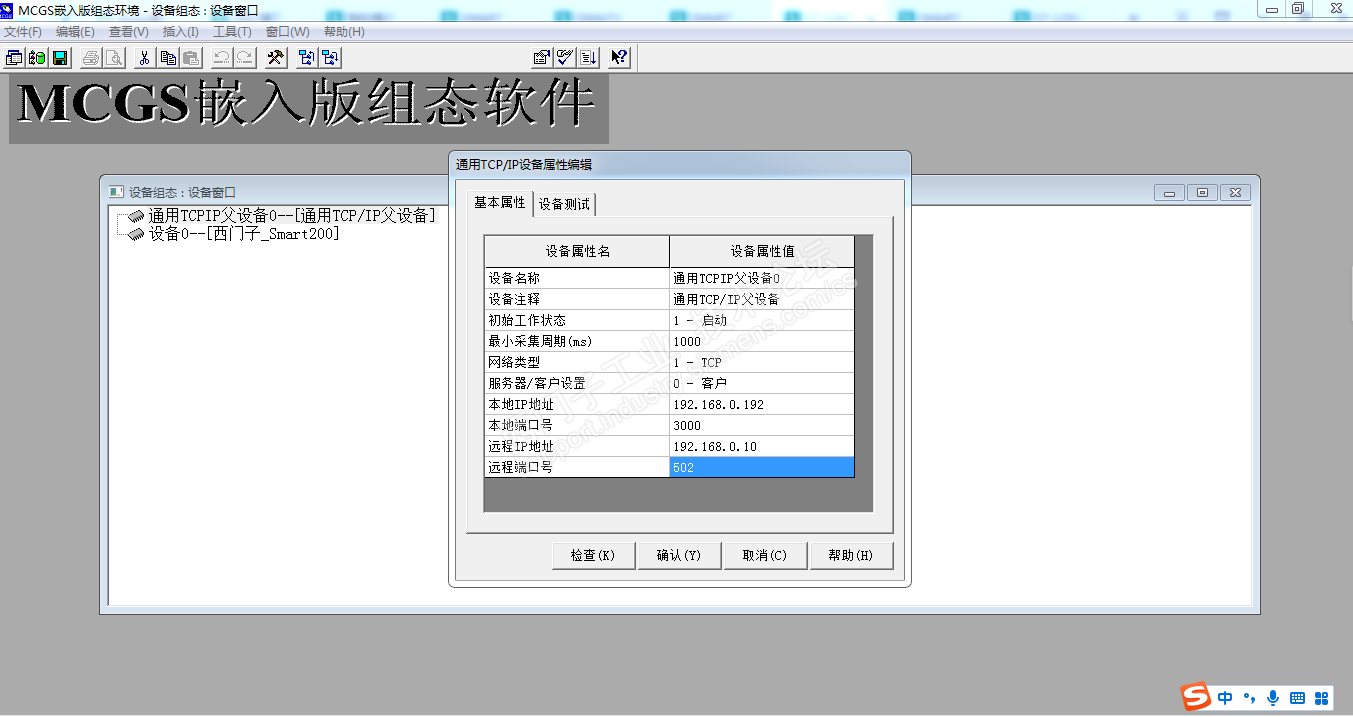The height and width of the screenshot is (717, 1353).
Task: Minimize the 设备组态 device window
Action: [1169, 193]
